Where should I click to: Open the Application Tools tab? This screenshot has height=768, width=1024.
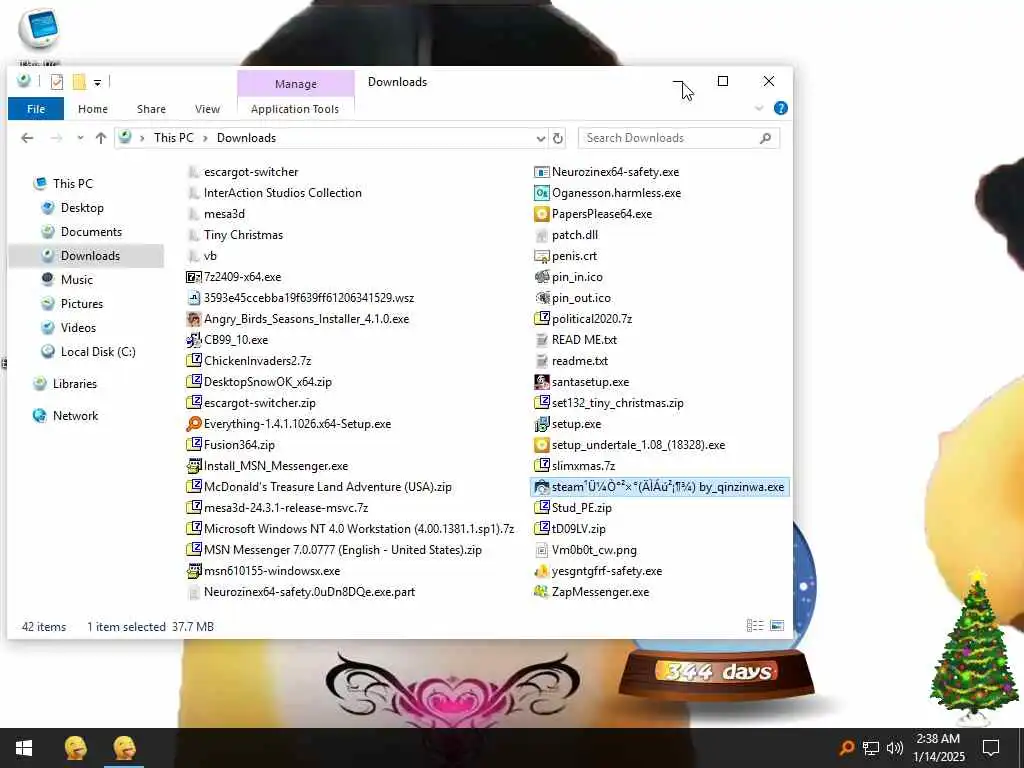tap(295, 109)
